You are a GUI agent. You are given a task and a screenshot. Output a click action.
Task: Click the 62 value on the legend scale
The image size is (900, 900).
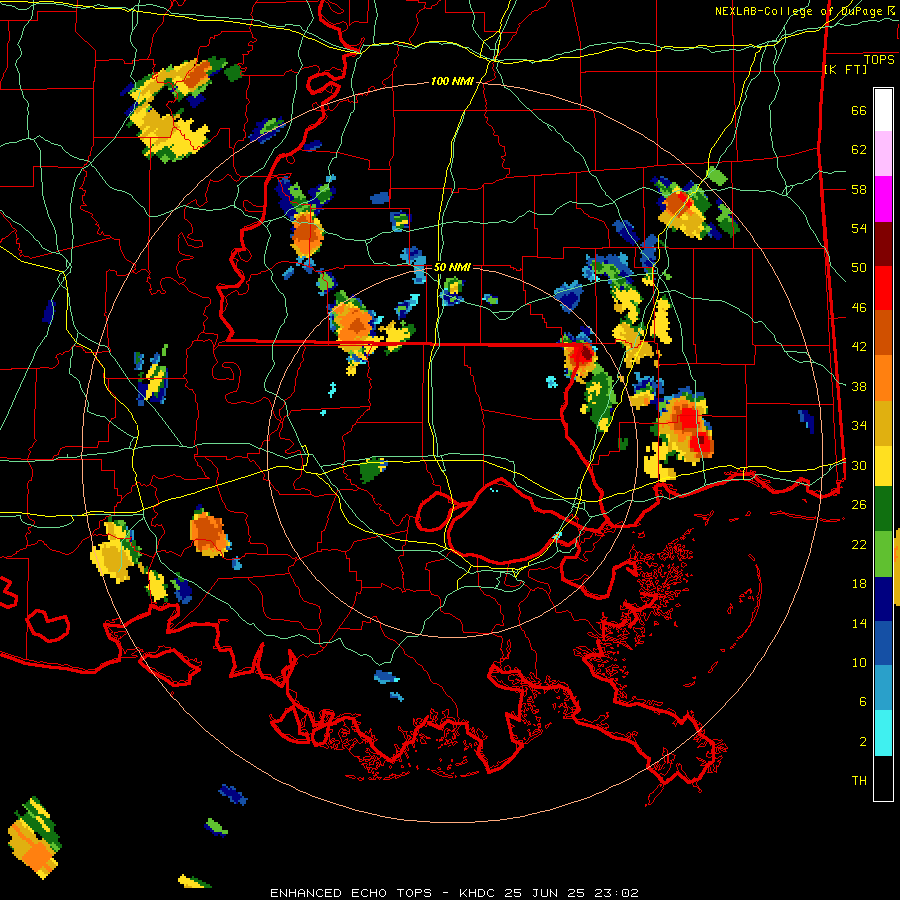point(859,150)
